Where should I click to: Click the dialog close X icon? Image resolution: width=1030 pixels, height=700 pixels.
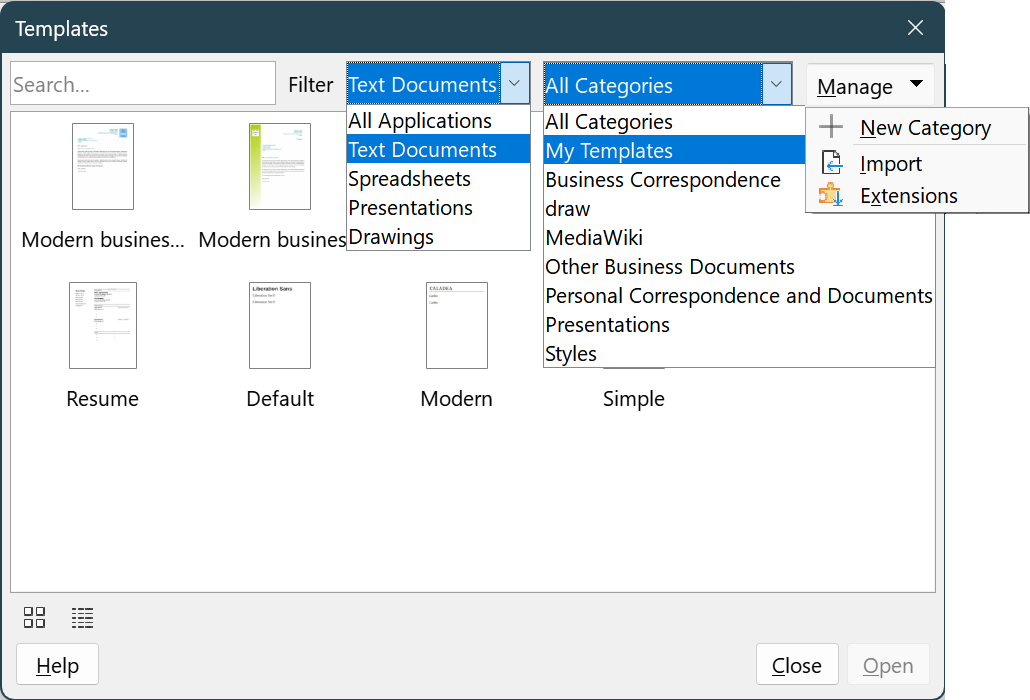click(915, 28)
